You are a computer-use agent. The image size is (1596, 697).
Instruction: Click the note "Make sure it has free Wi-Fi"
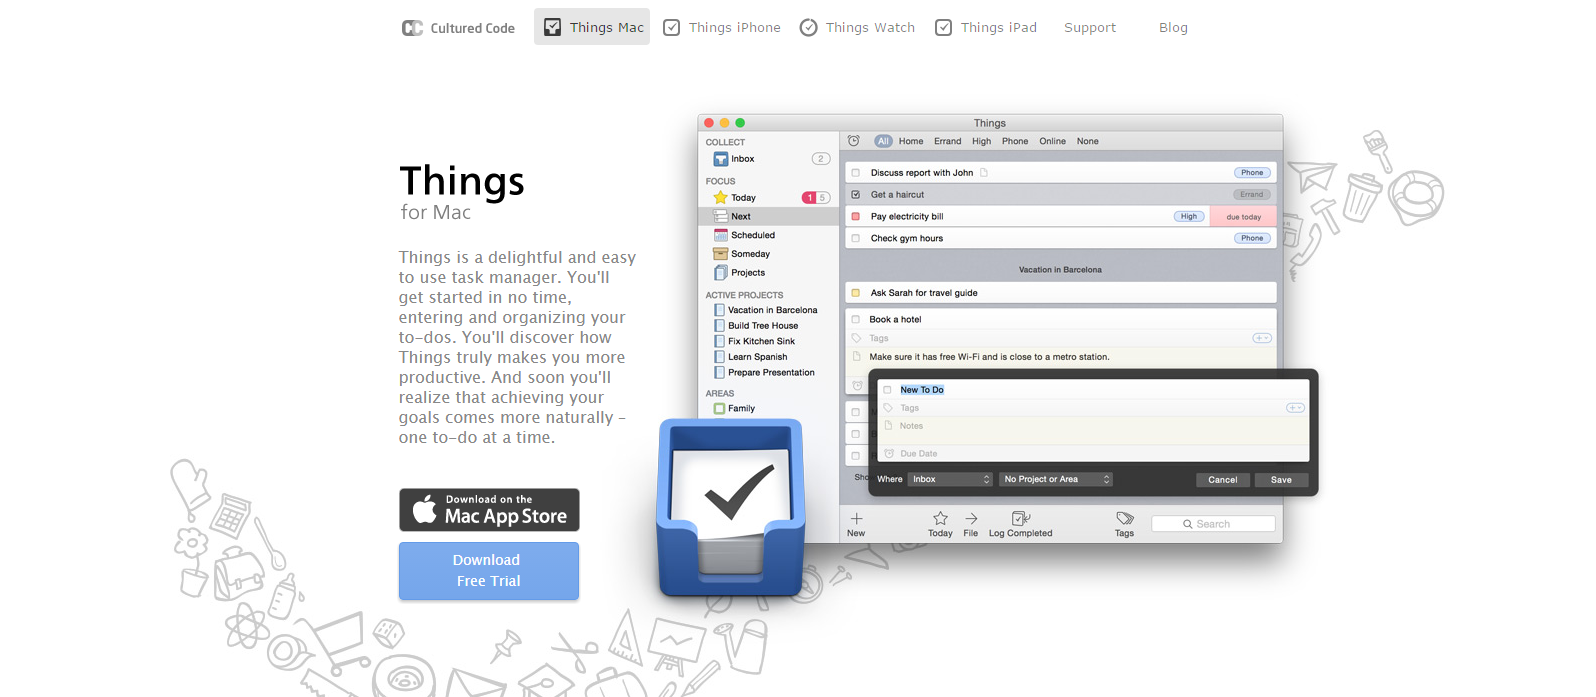(989, 357)
